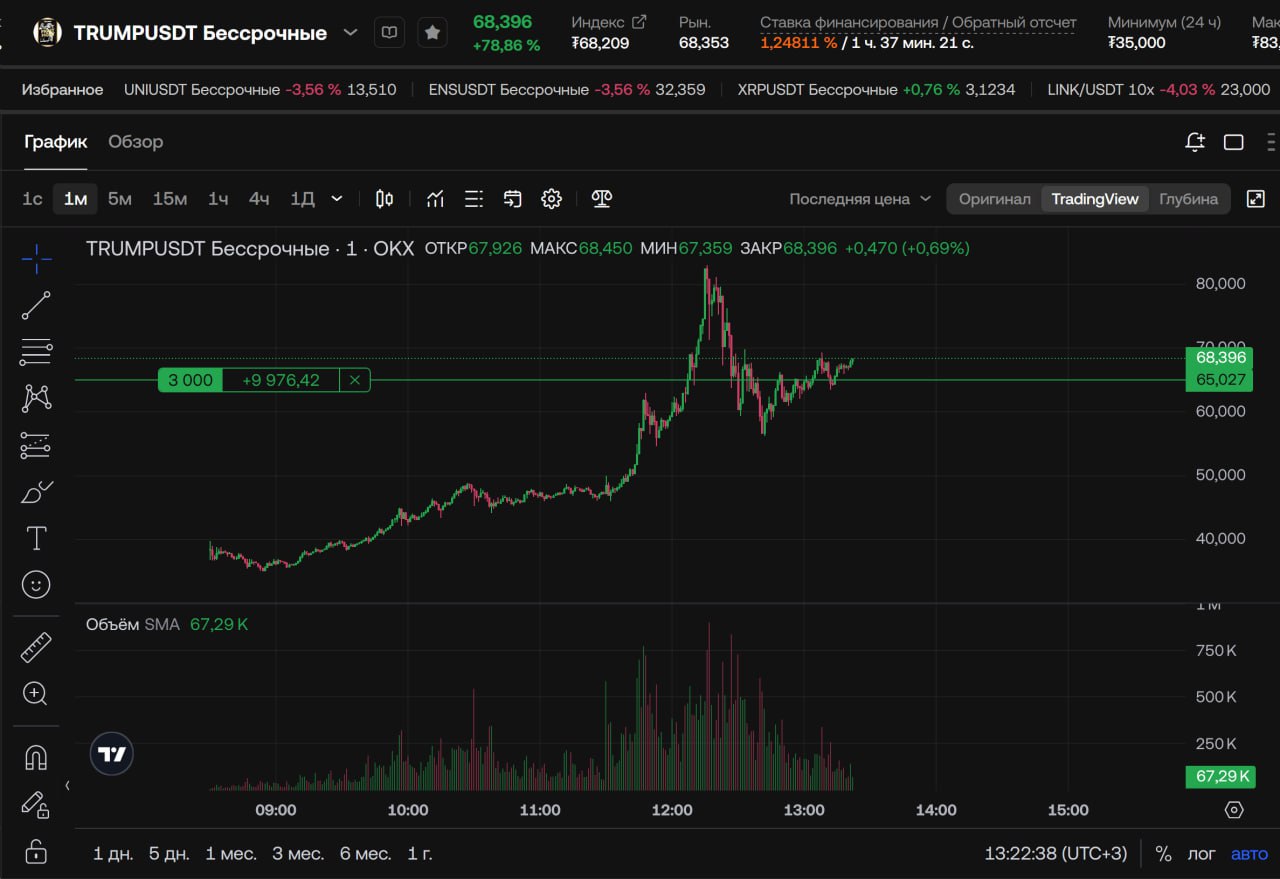
Task: Select the zoom in tool
Action: click(x=36, y=693)
